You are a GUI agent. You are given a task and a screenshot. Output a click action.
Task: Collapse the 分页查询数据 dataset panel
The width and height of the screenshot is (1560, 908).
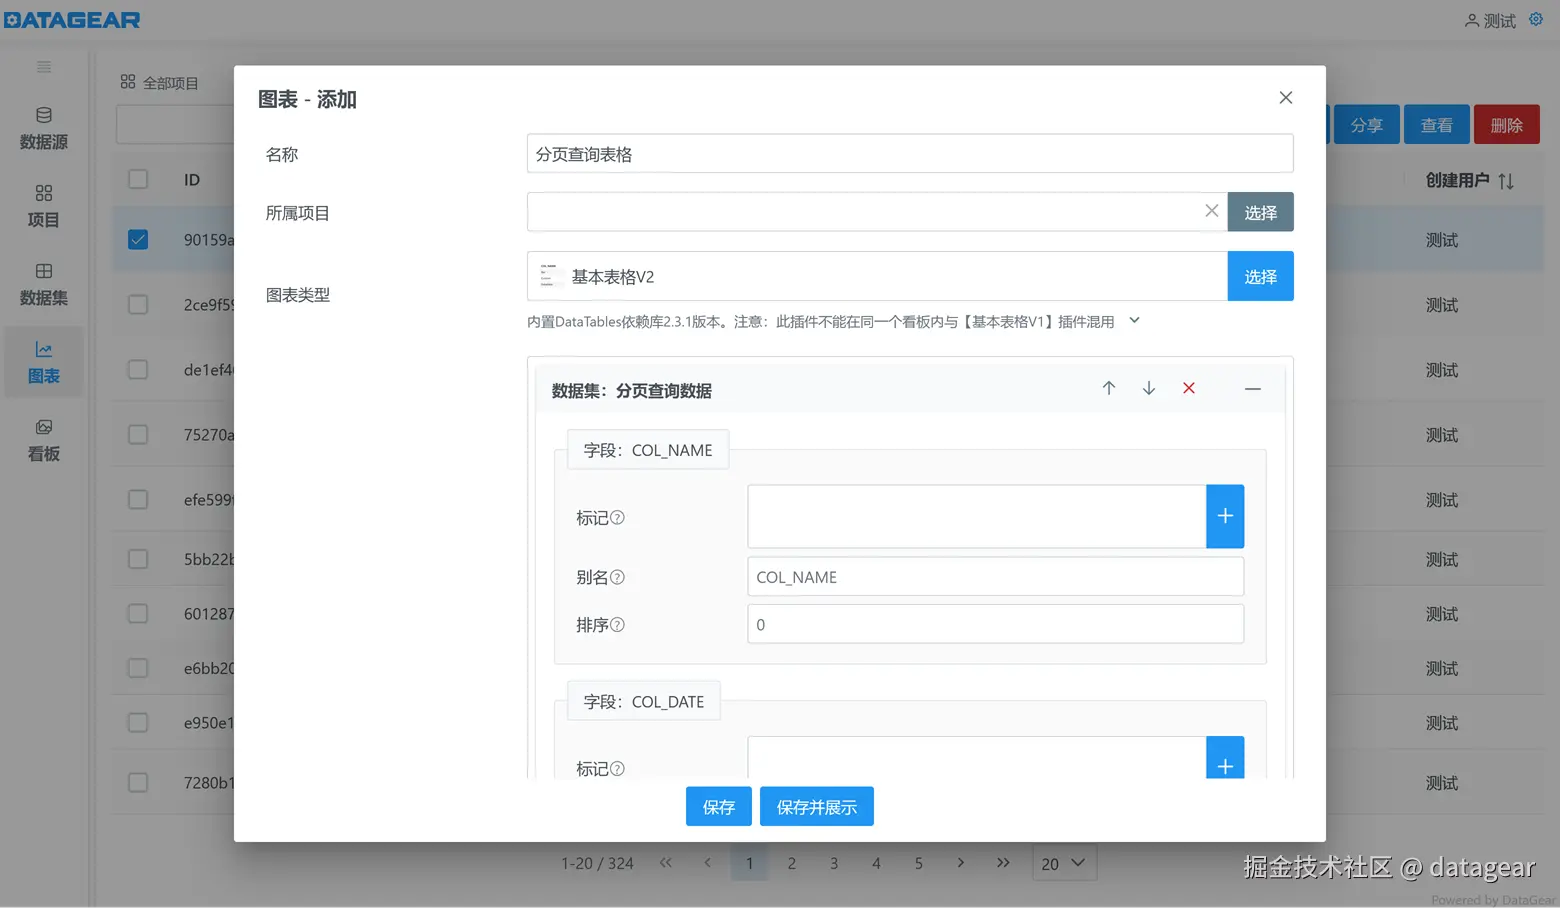coord(1252,388)
